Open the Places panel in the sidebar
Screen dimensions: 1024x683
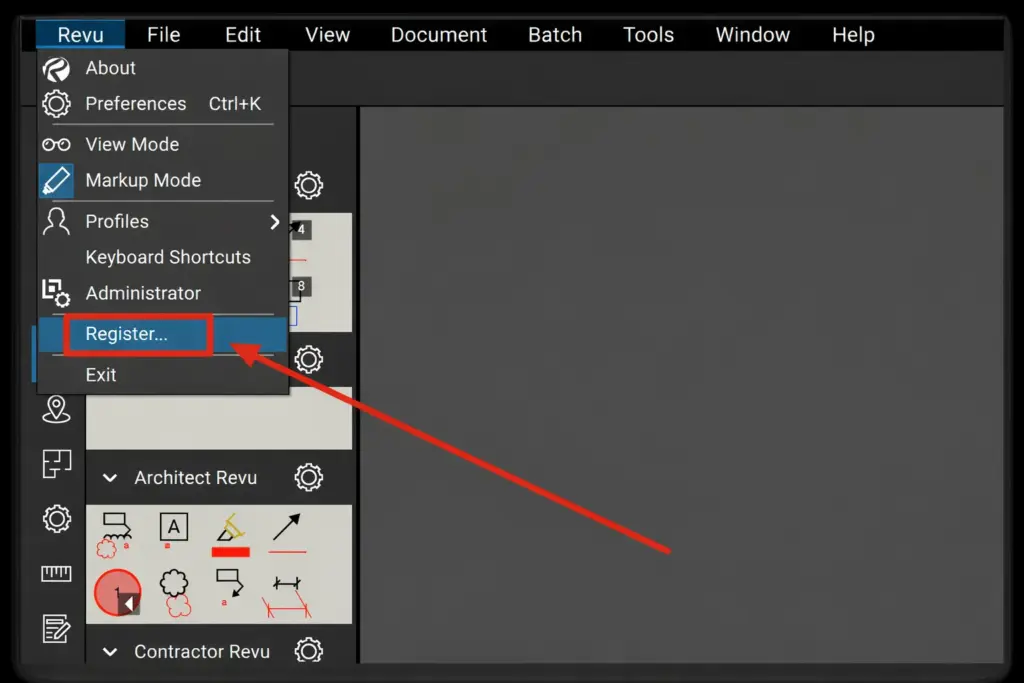tap(56, 409)
